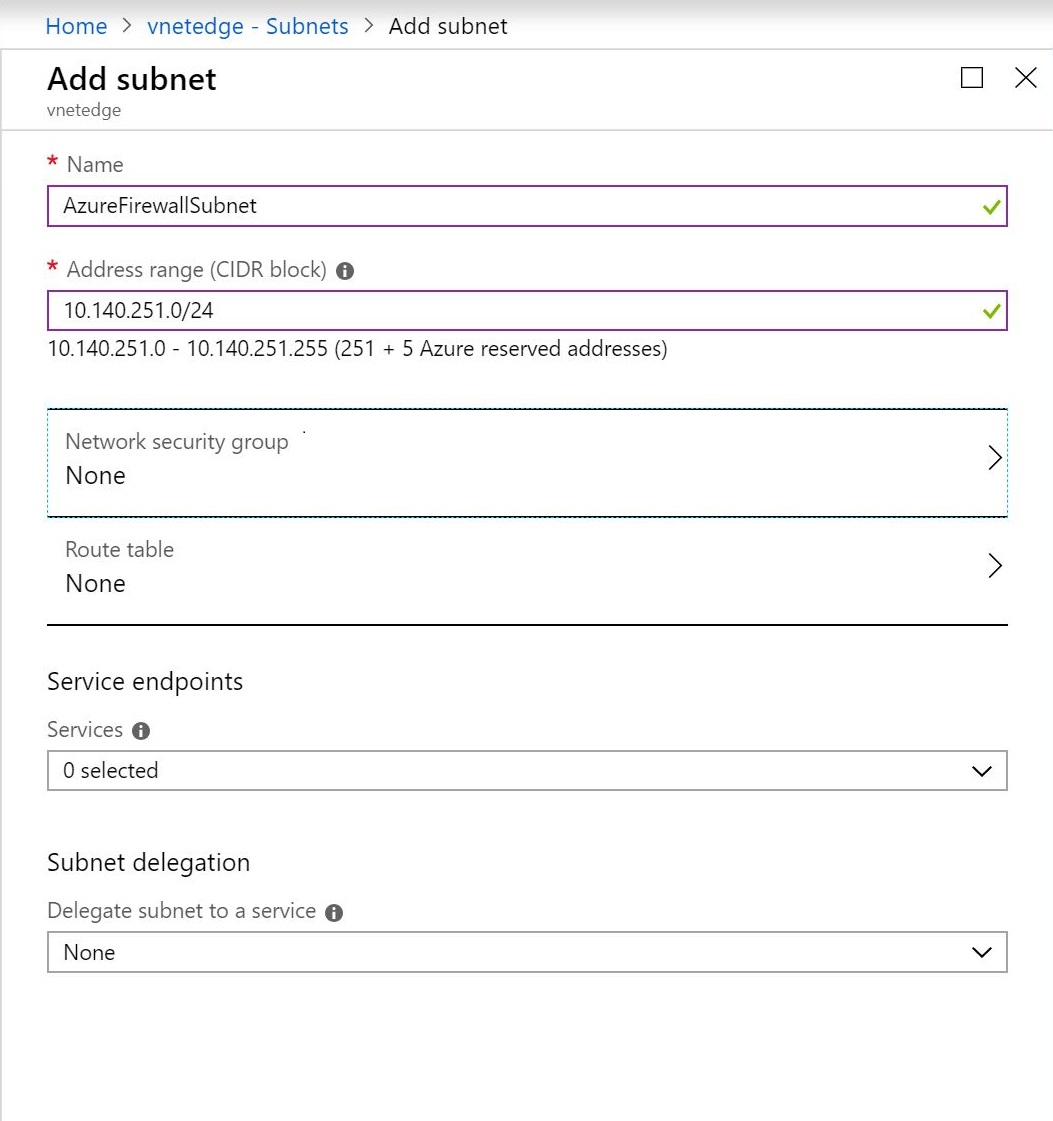Click green checkmark in Address range field
This screenshot has width=1053, height=1121.
(x=992, y=312)
